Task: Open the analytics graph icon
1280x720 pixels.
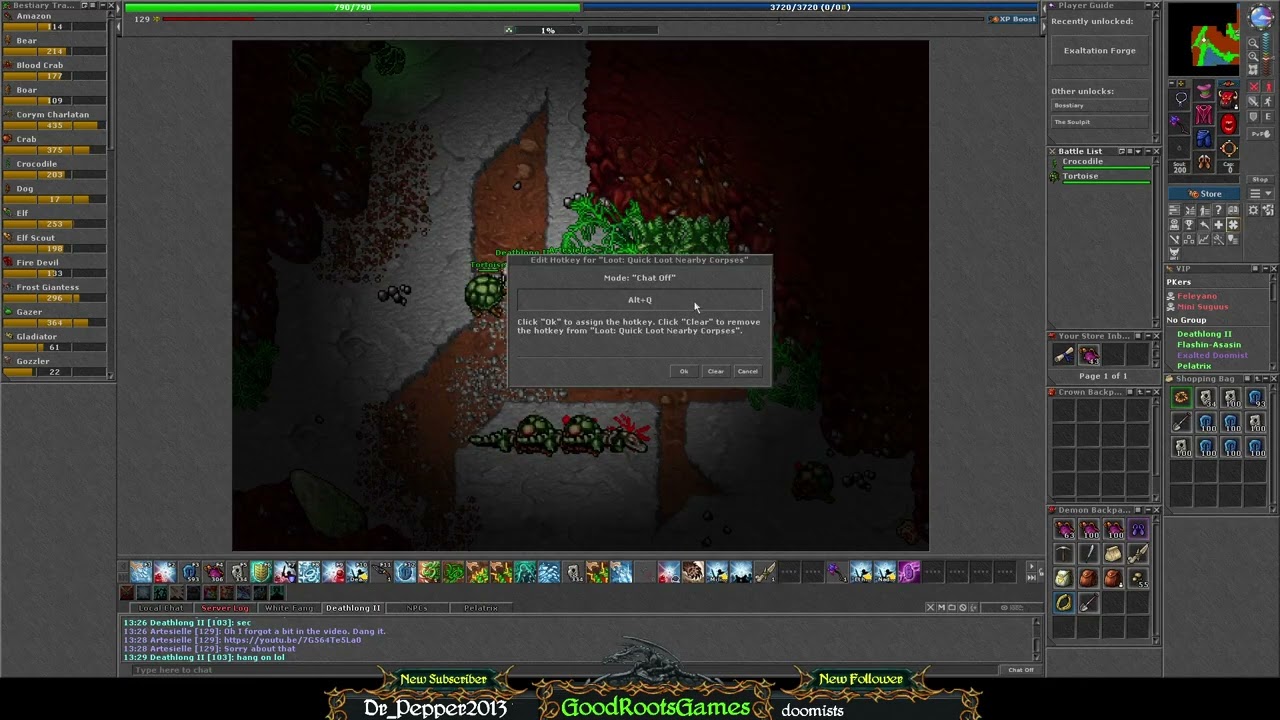Action: click(1204, 239)
